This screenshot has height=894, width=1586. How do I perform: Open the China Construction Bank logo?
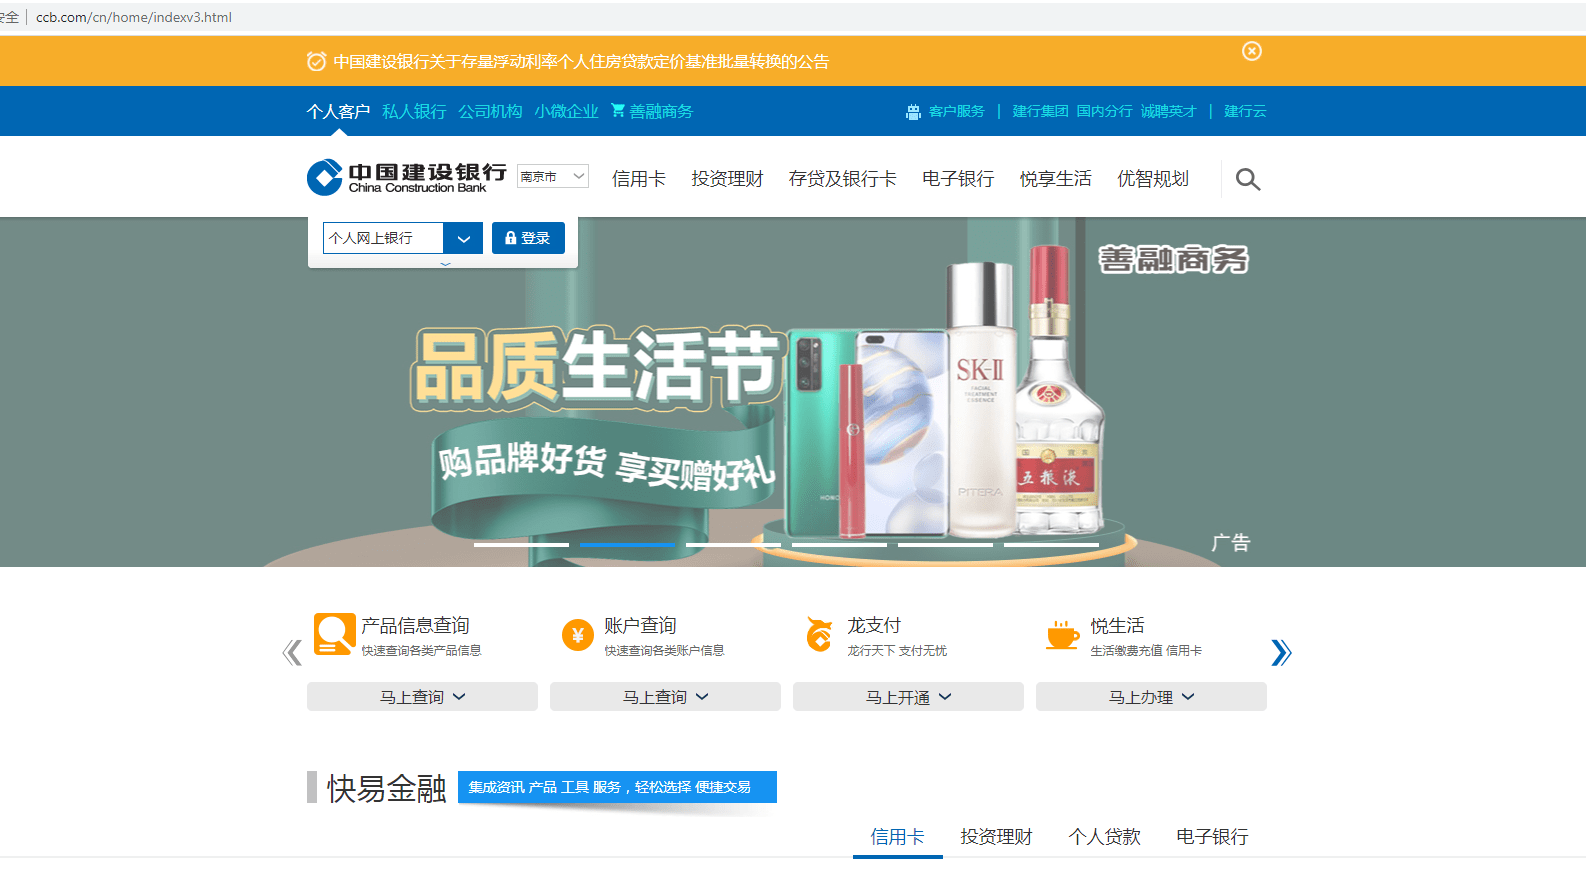tap(407, 178)
